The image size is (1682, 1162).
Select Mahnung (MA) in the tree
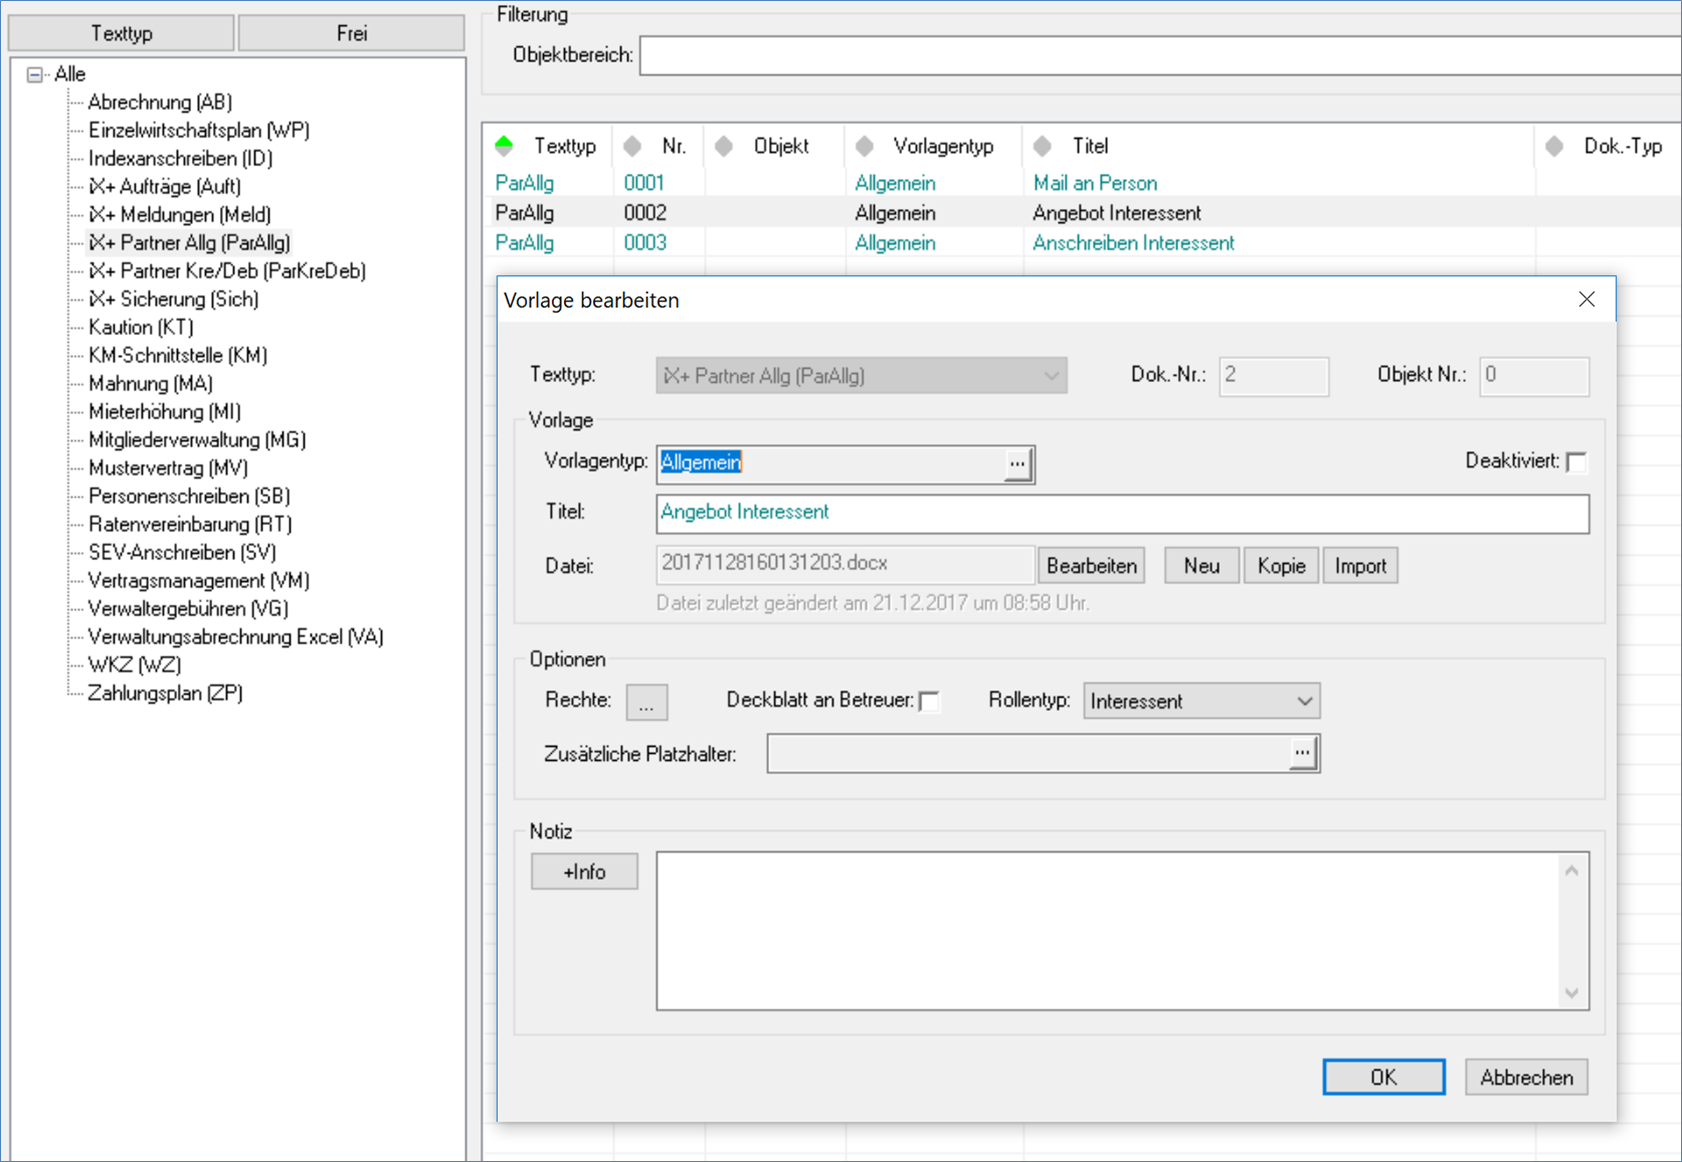150,384
